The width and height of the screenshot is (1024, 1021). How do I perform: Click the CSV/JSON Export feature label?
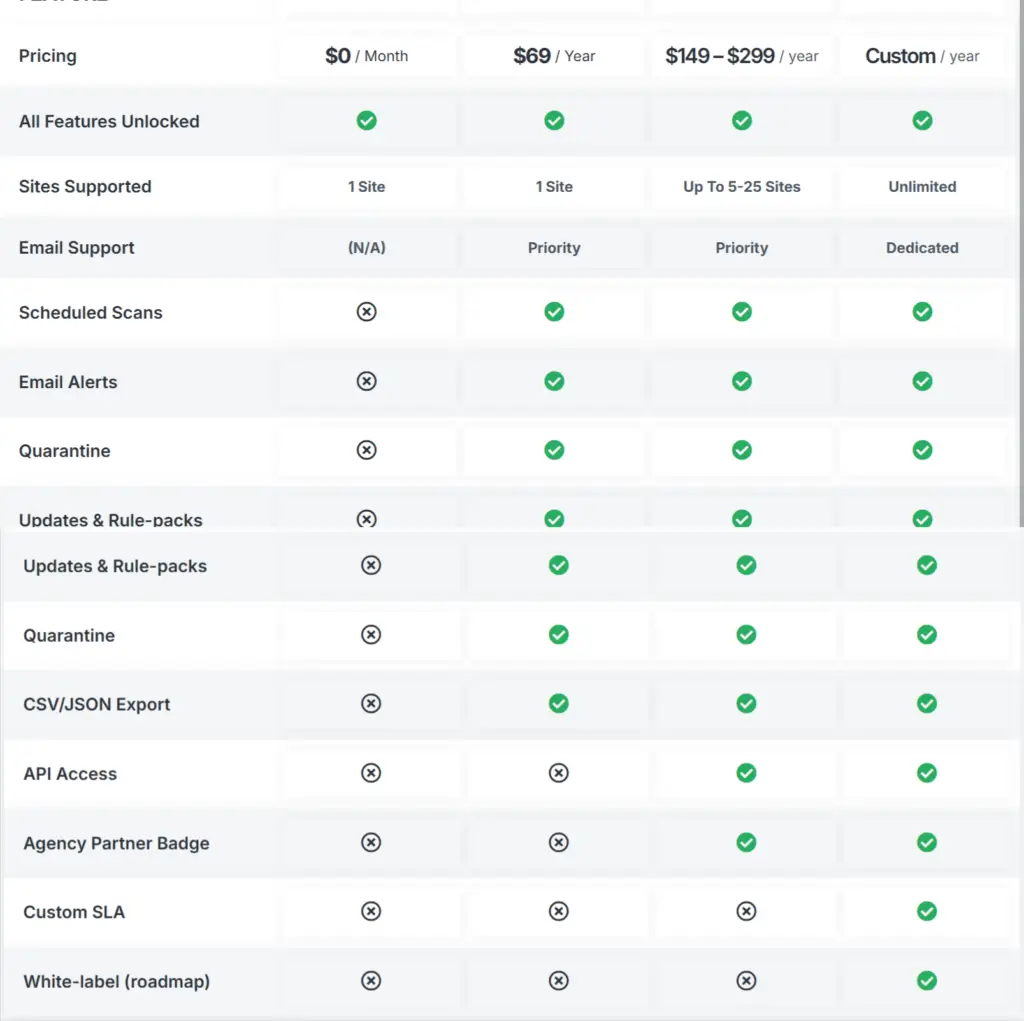[97, 705]
